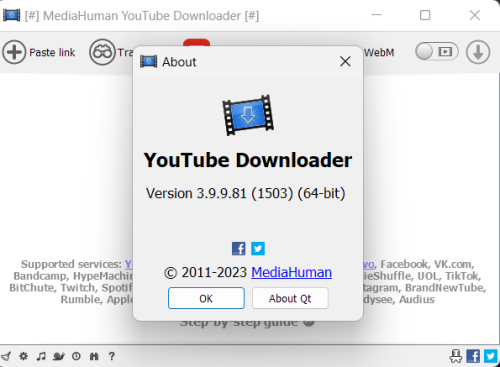Click the question mark beside the step-by-step guide
Screen dimensions: 500x367
309,322
